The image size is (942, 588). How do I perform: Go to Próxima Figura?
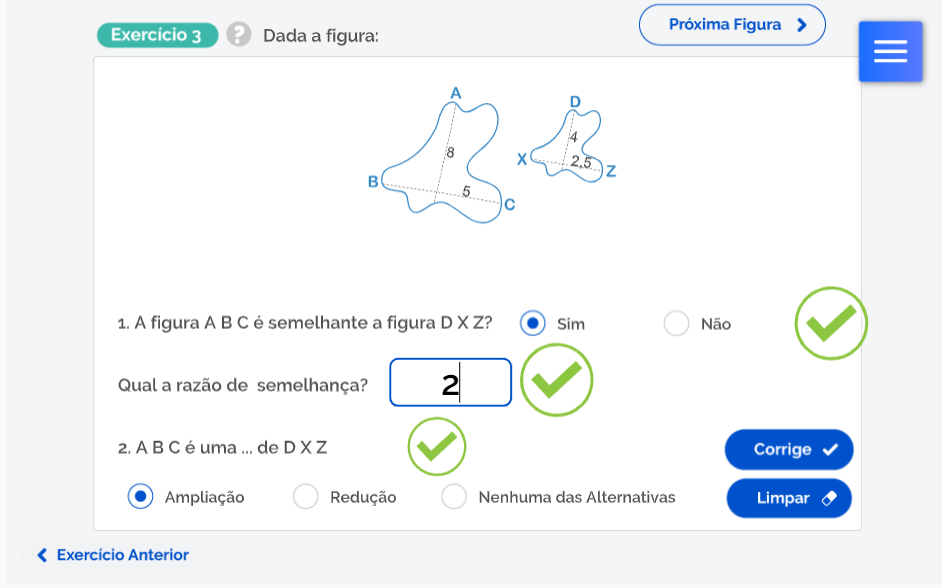tap(731, 25)
